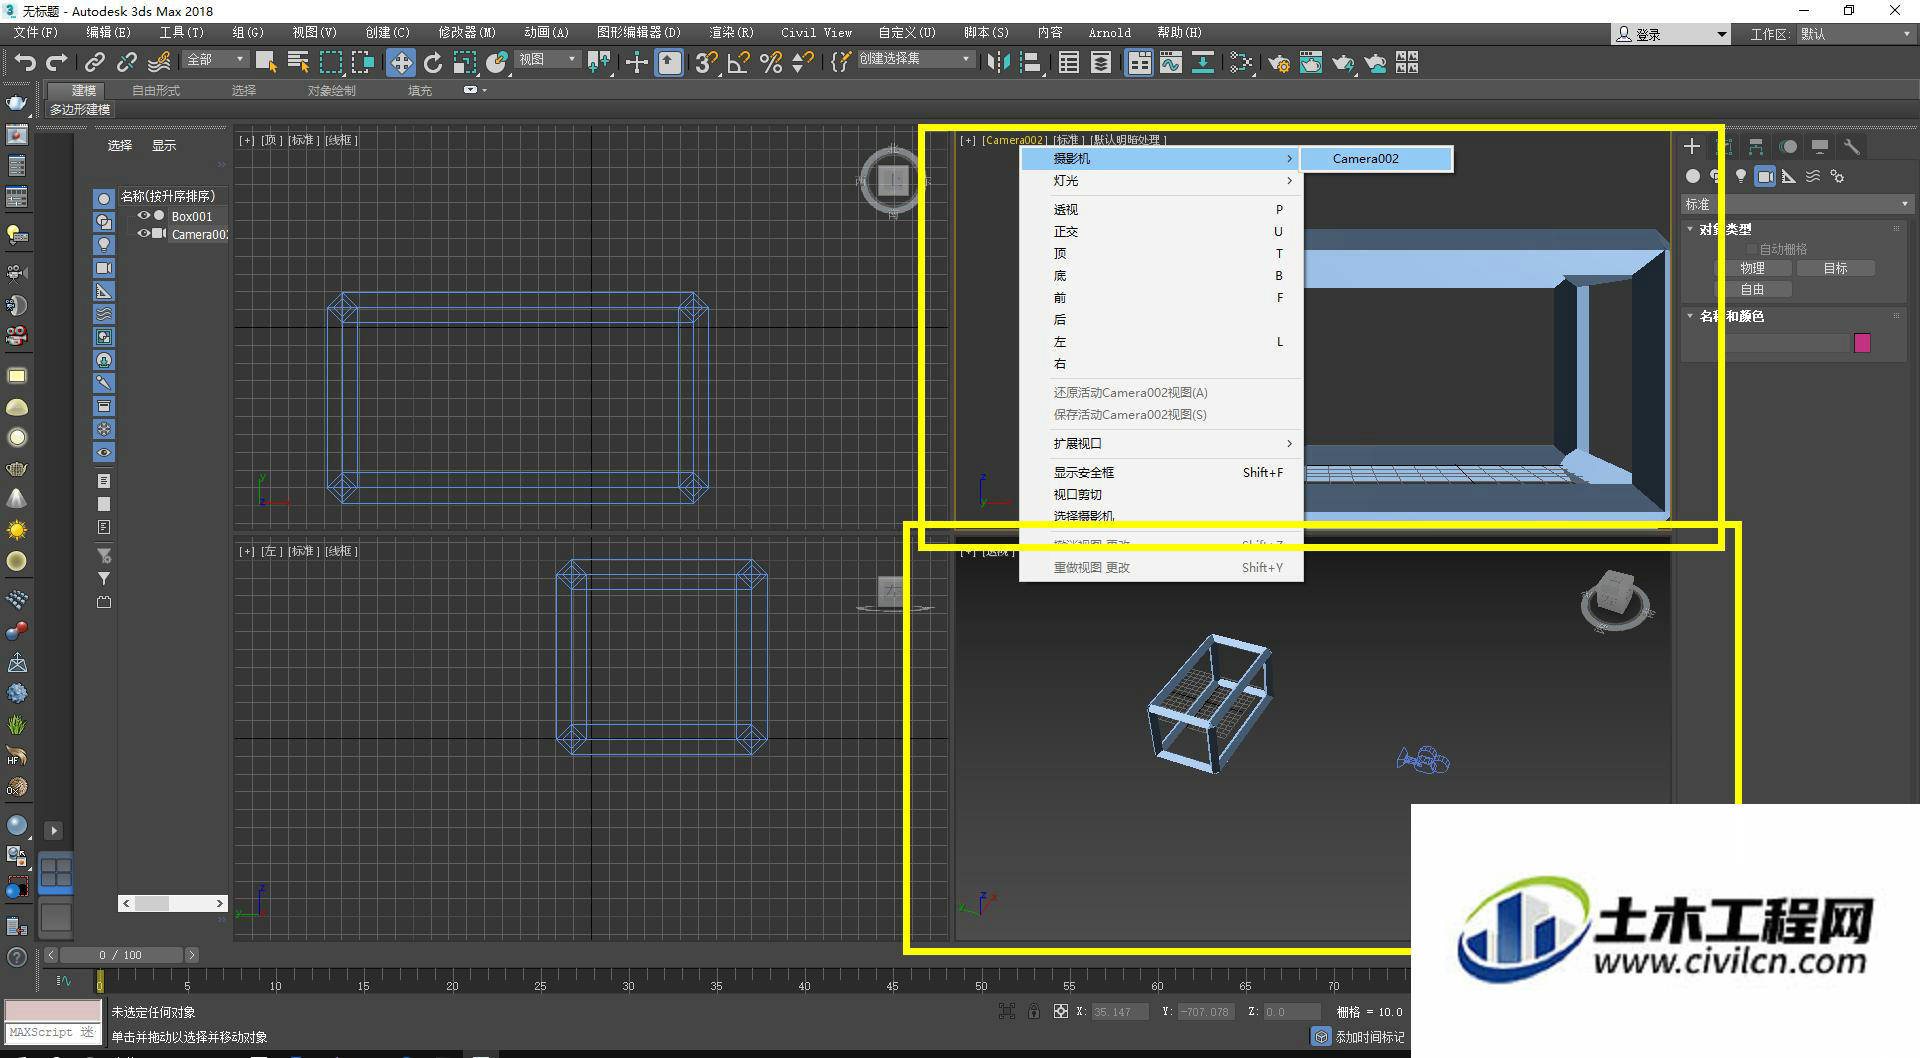Select the Helpers category ruler icon

1789,176
